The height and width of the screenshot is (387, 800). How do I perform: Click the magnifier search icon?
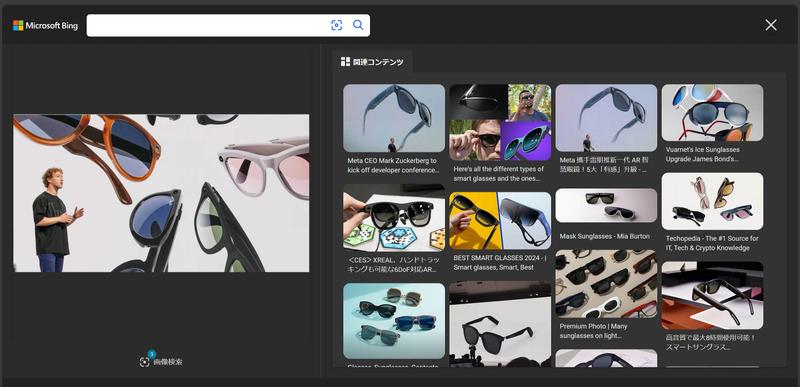[358, 25]
